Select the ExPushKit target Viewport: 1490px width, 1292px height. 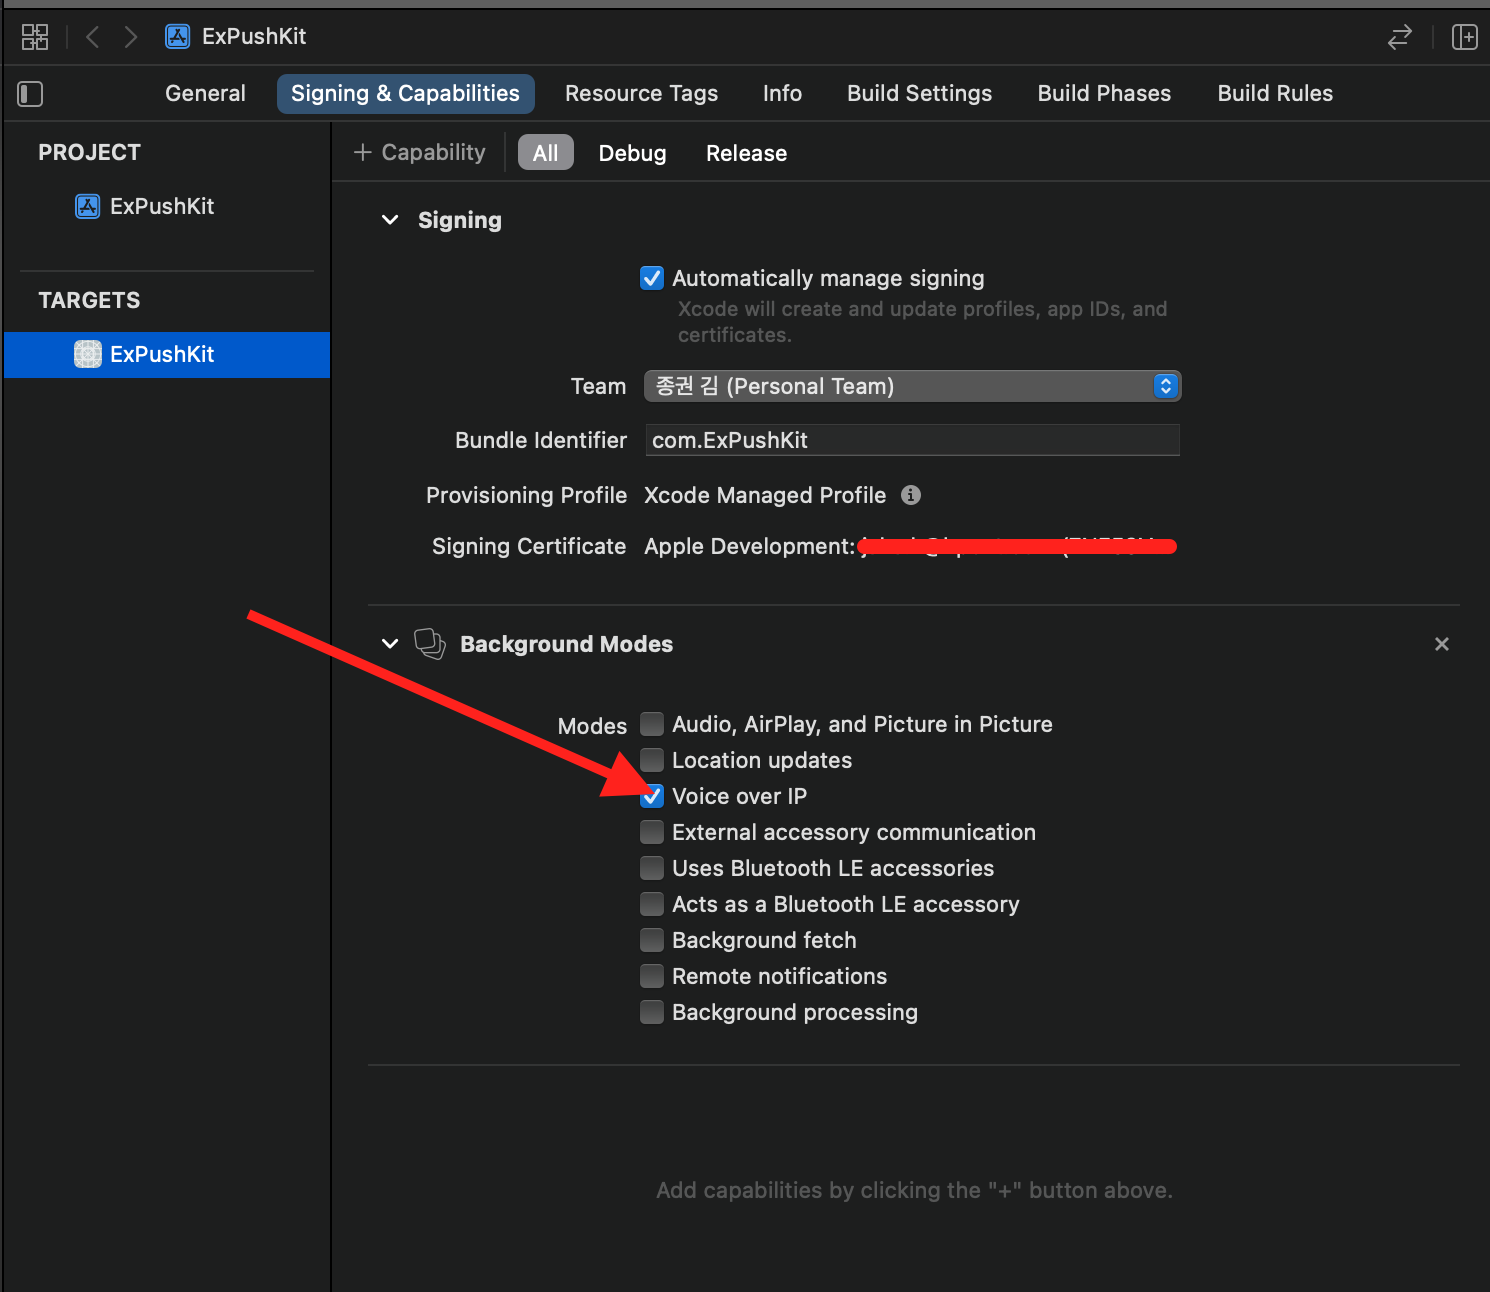pyautogui.click(x=167, y=354)
